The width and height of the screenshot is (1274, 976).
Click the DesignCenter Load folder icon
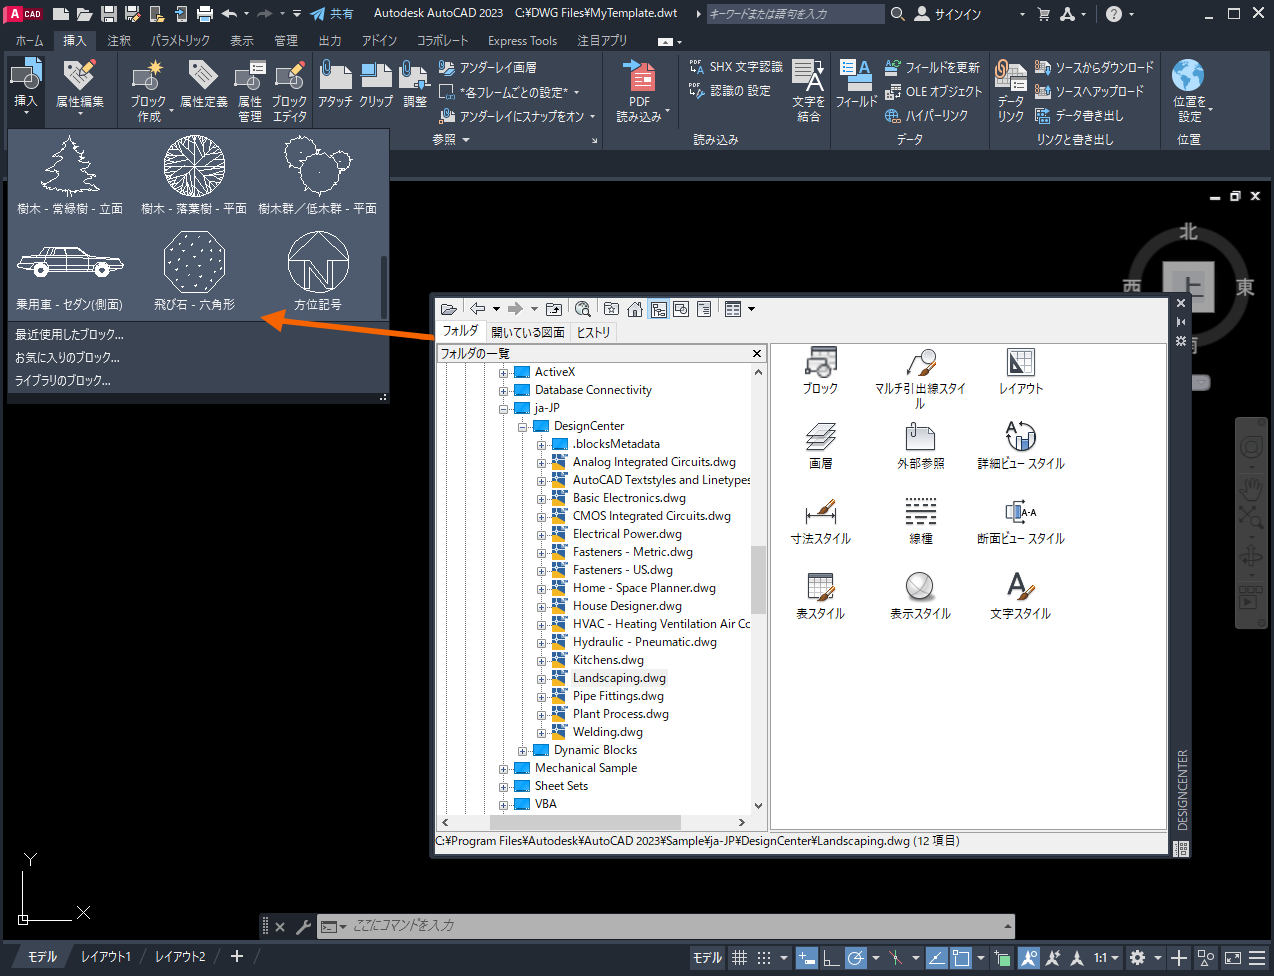pyautogui.click(x=449, y=309)
